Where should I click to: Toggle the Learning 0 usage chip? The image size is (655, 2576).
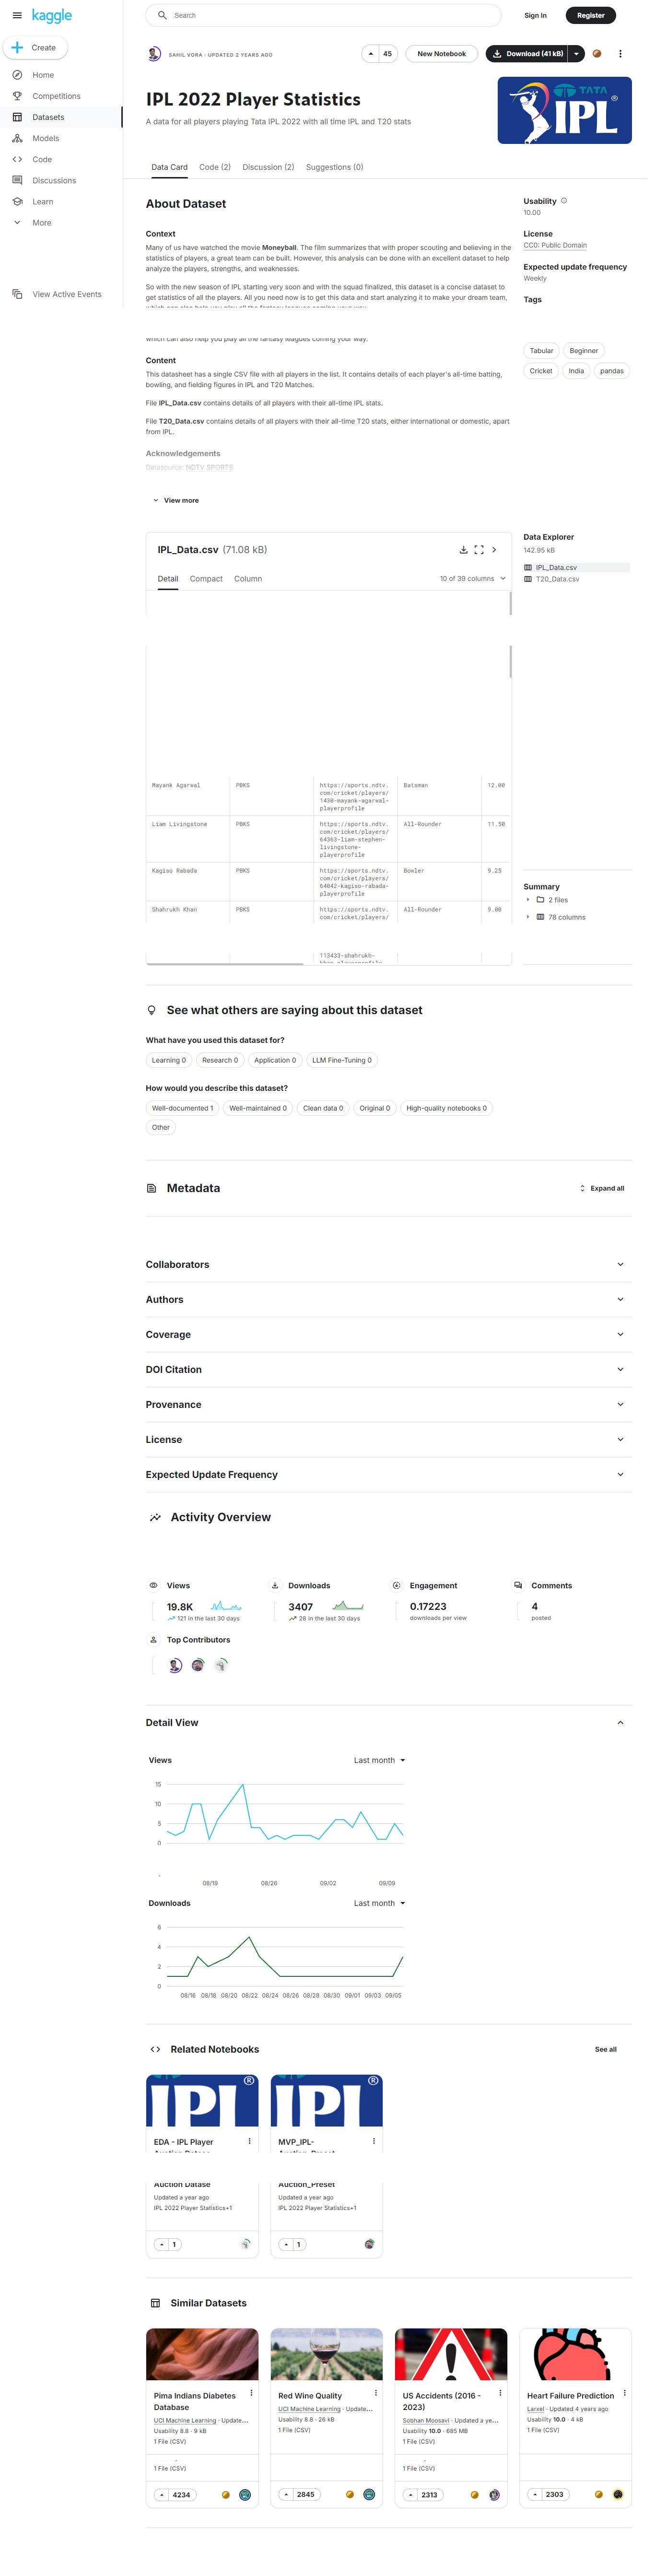pyautogui.click(x=168, y=1060)
